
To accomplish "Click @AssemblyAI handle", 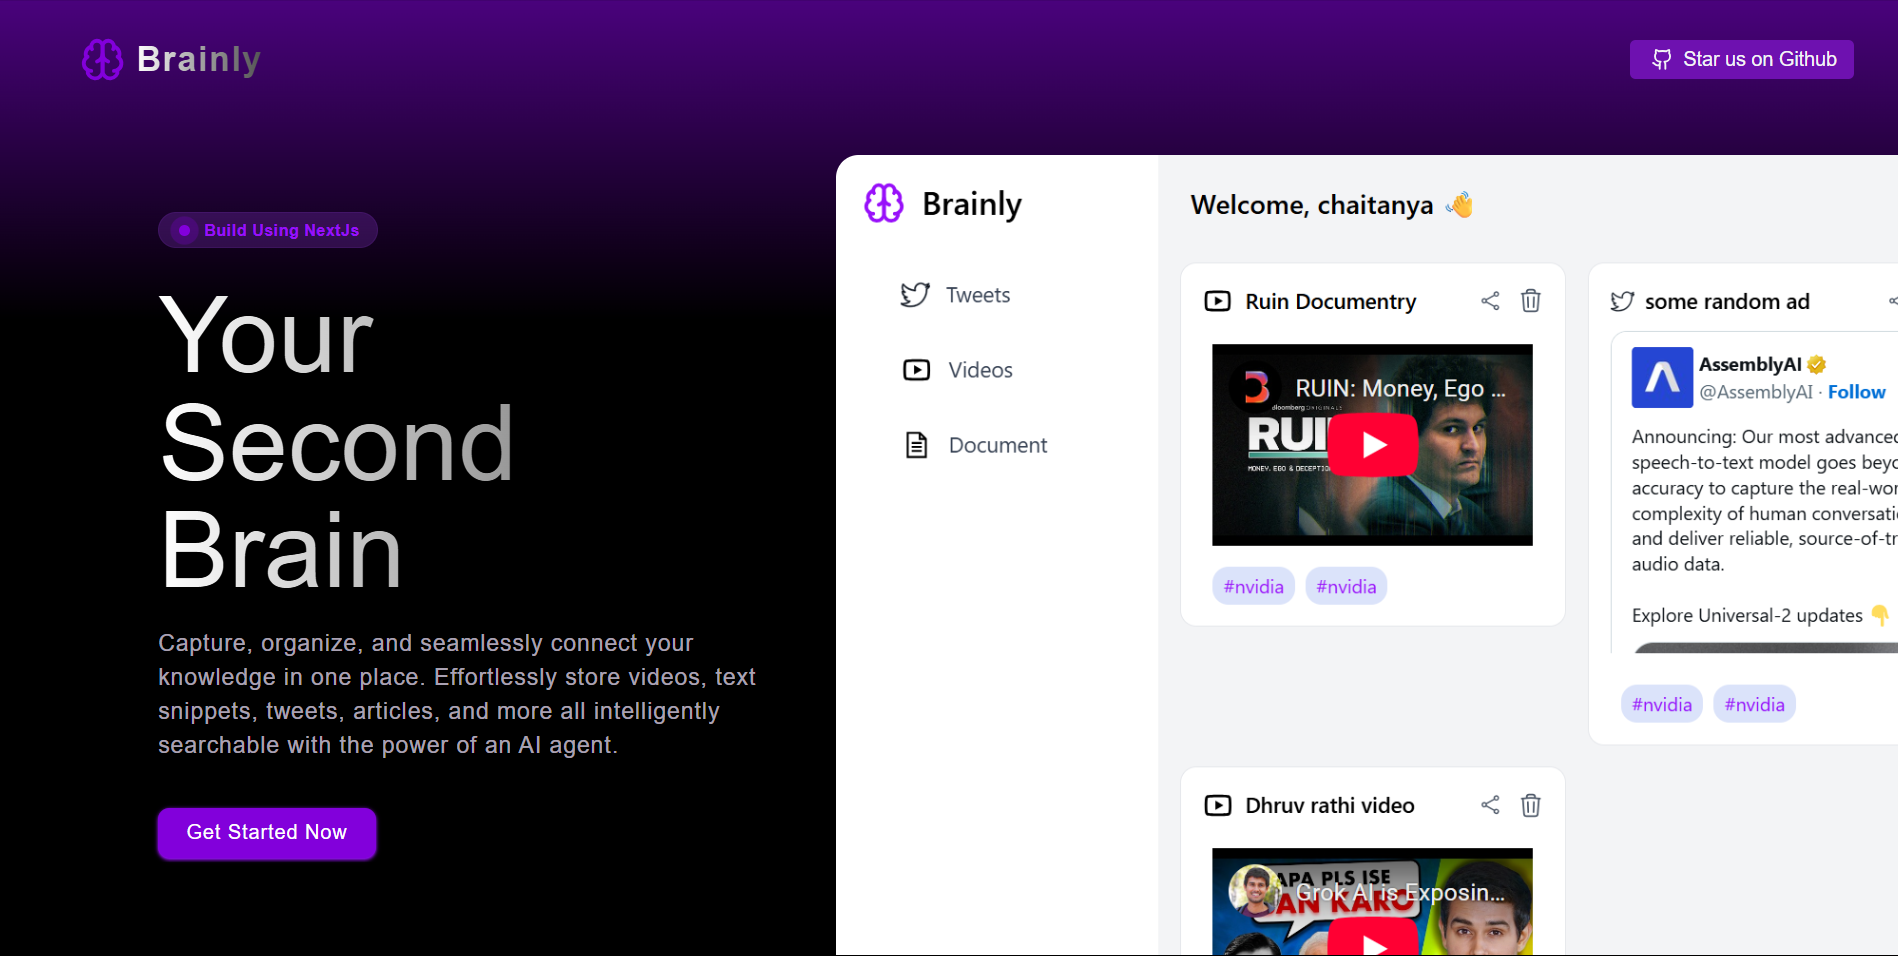I will click(1756, 392).
